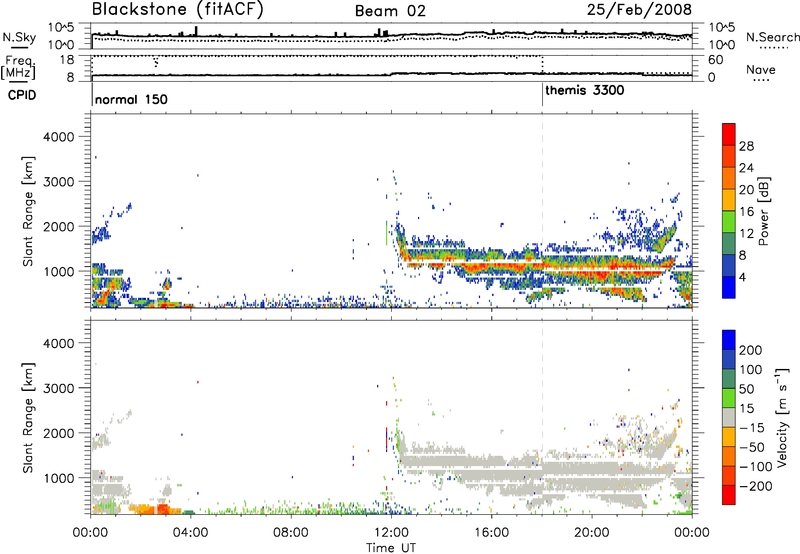Screen dimensions: 800x554
Task: Click the '04:00' time axis label
Action: pyautogui.click(x=190, y=533)
